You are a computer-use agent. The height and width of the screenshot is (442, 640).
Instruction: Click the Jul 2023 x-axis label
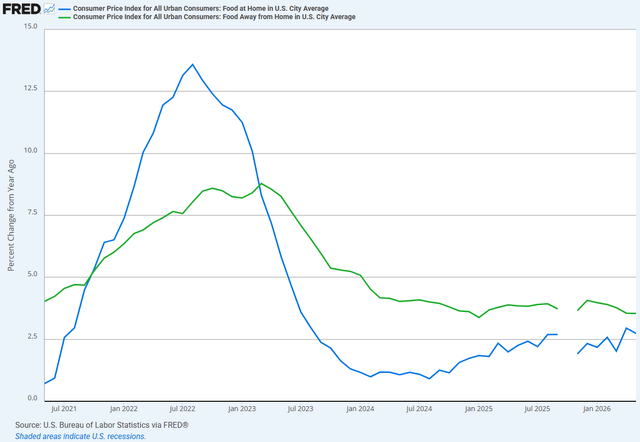[x=300, y=409]
